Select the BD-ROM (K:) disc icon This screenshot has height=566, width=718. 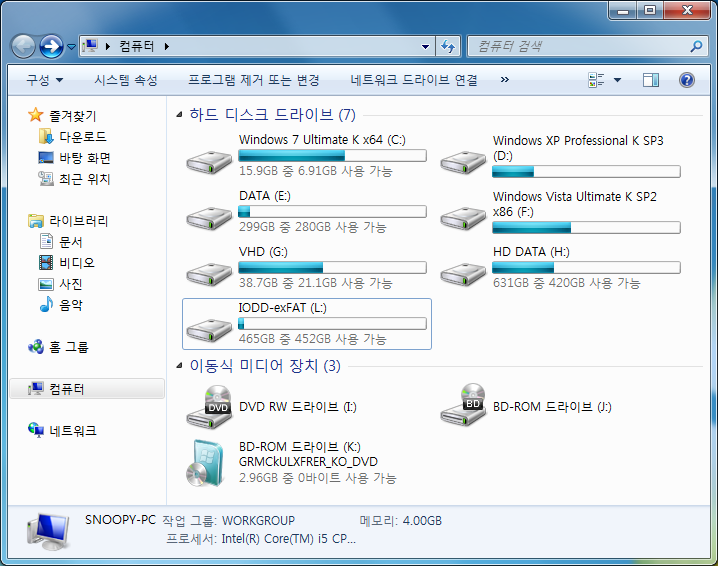pyautogui.click(x=206, y=463)
